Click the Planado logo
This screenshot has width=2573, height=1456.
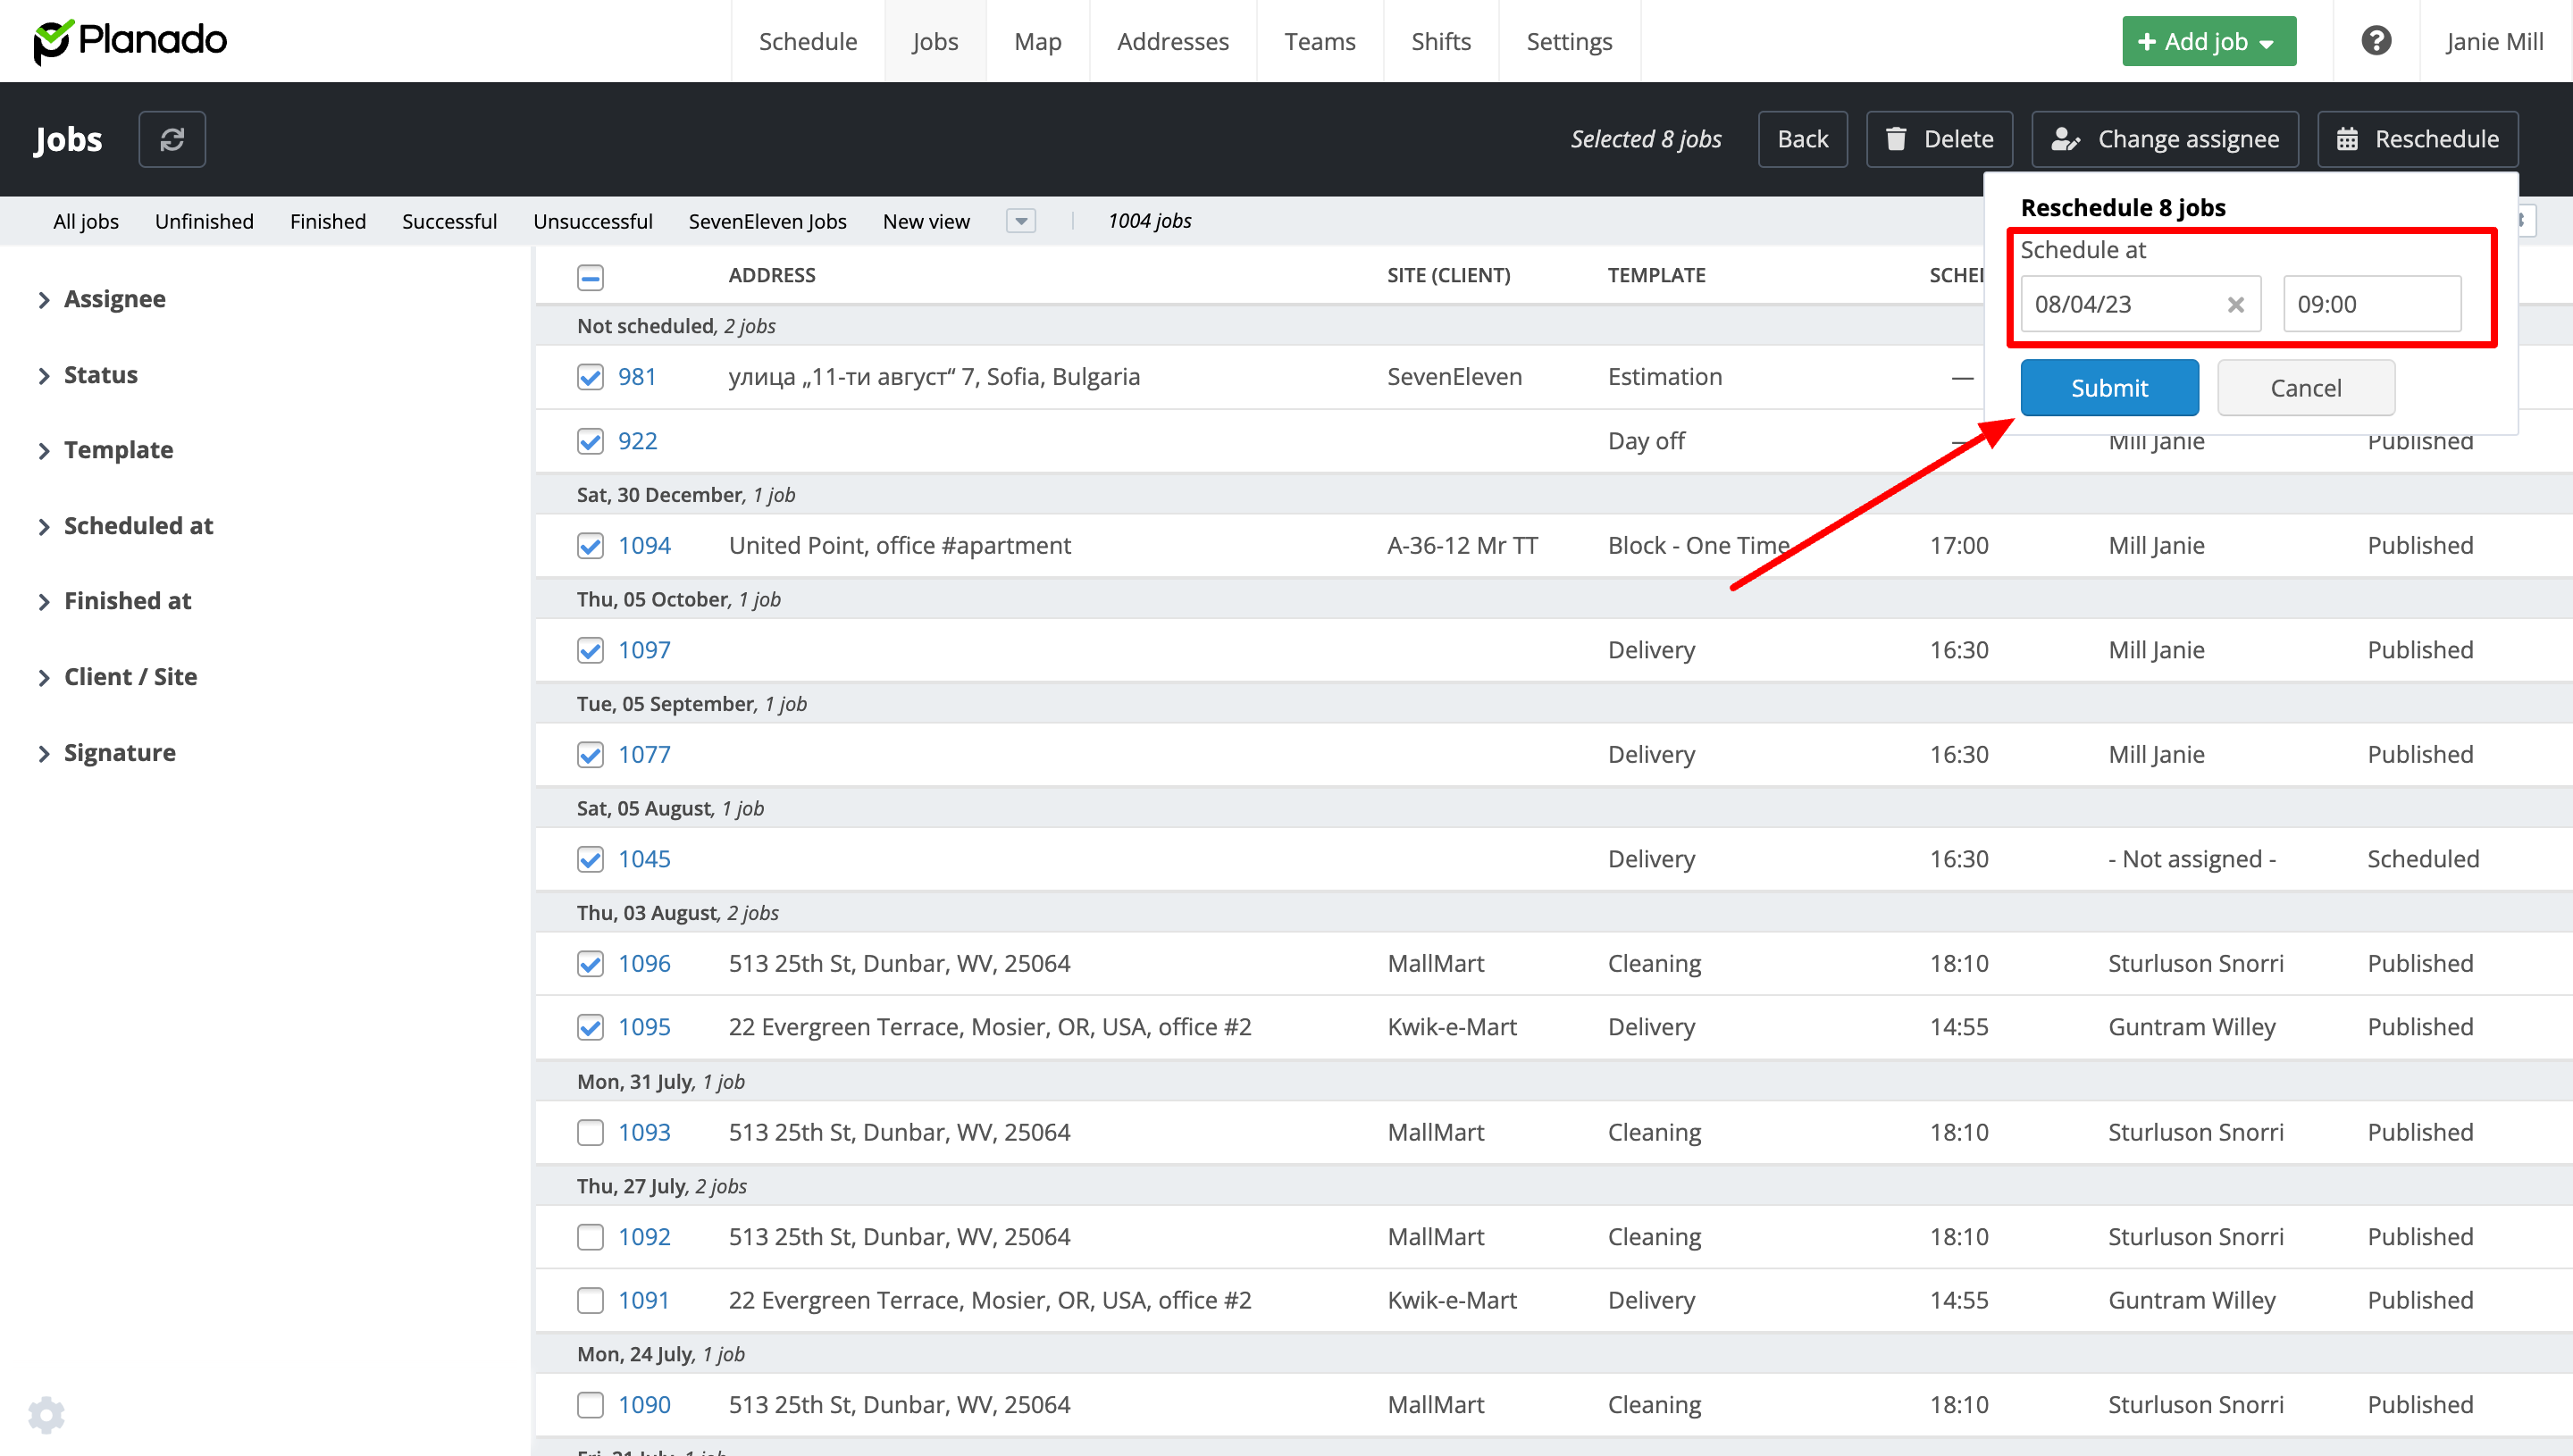point(130,41)
